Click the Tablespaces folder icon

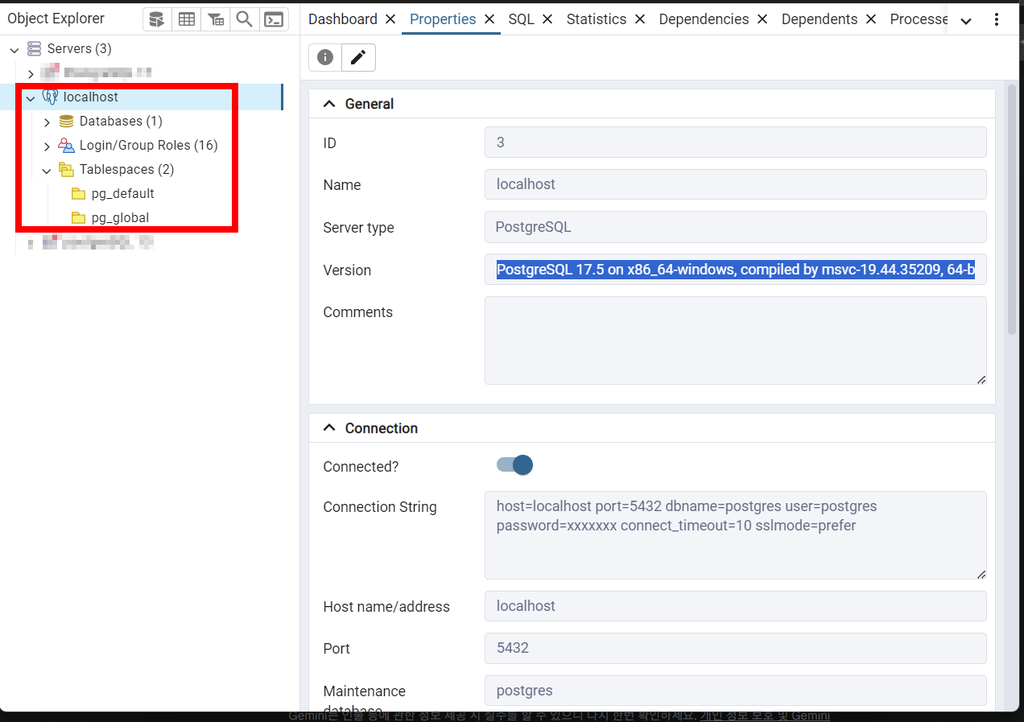click(x=66, y=170)
